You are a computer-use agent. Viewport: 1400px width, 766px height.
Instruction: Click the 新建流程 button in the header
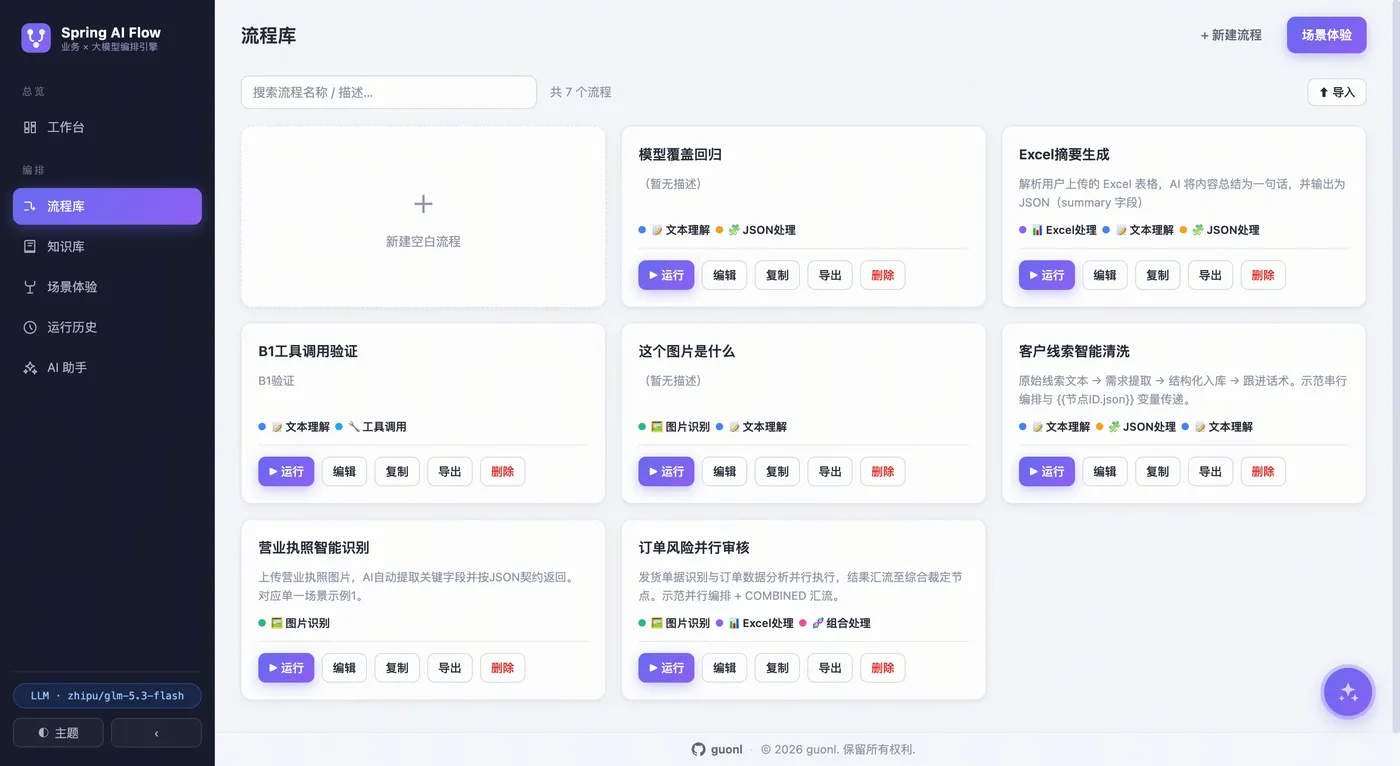point(1231,35)
